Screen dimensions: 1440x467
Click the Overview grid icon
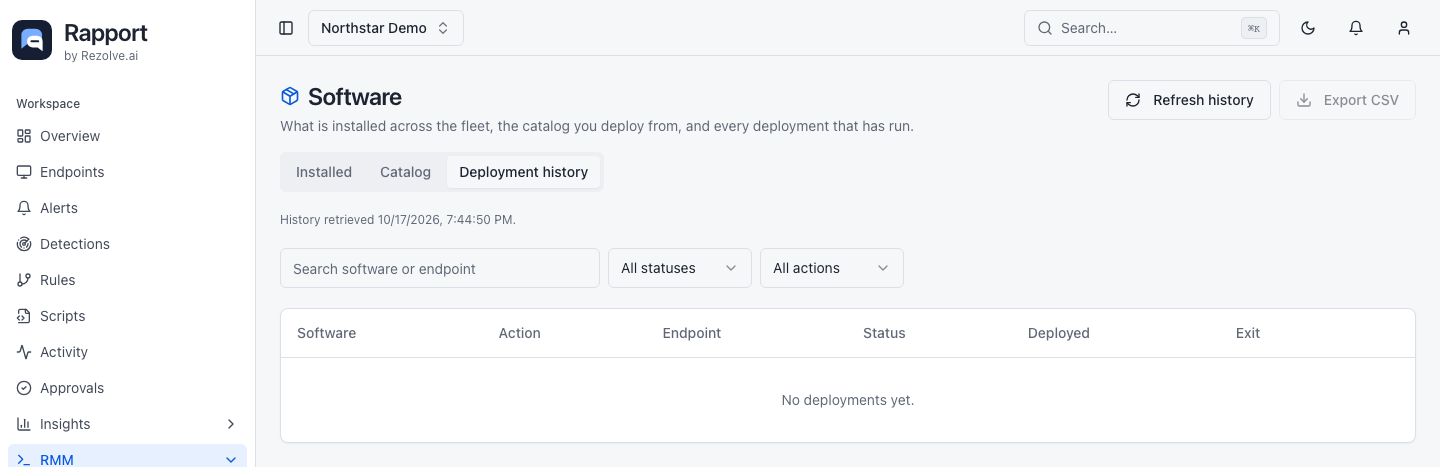pos(24,136)
